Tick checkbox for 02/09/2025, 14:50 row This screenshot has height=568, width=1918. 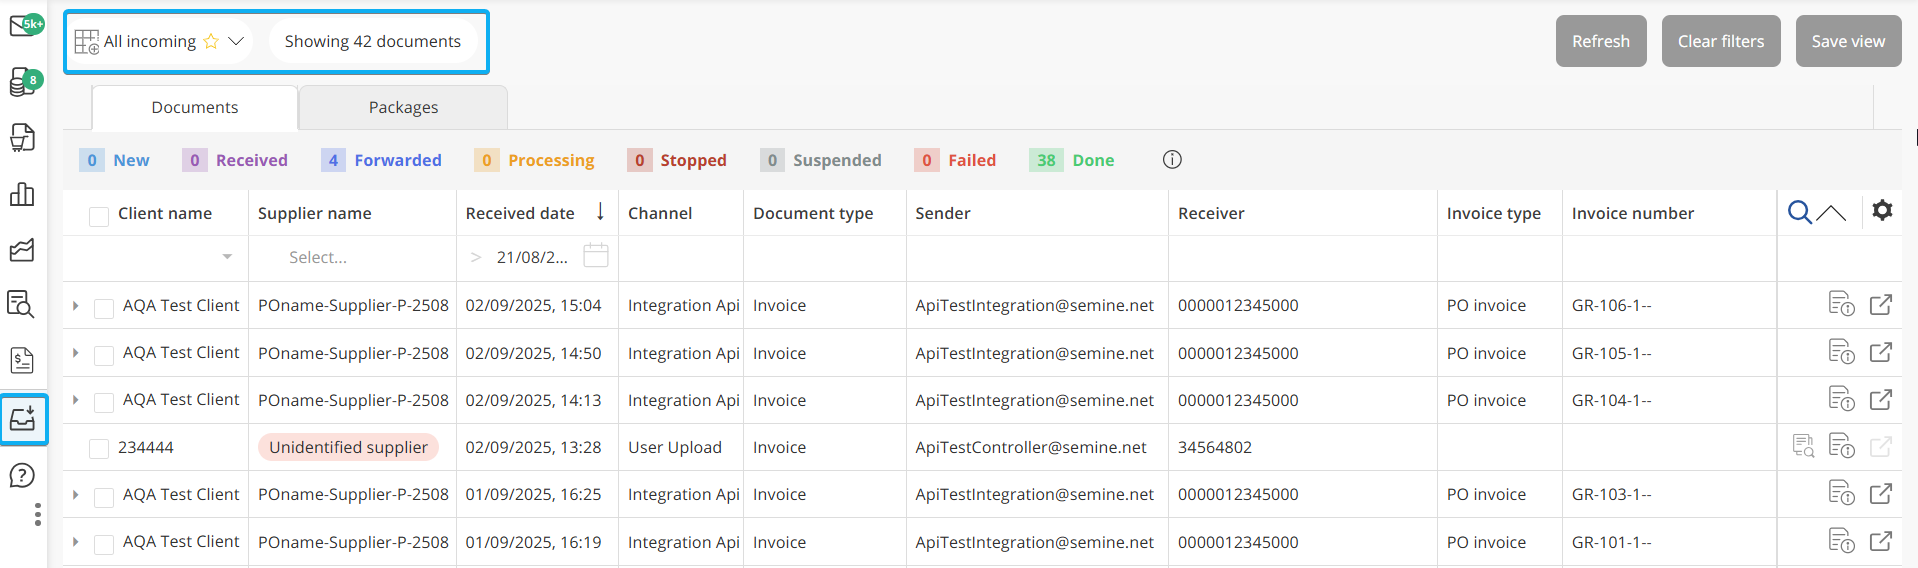(x=104, y=355)
